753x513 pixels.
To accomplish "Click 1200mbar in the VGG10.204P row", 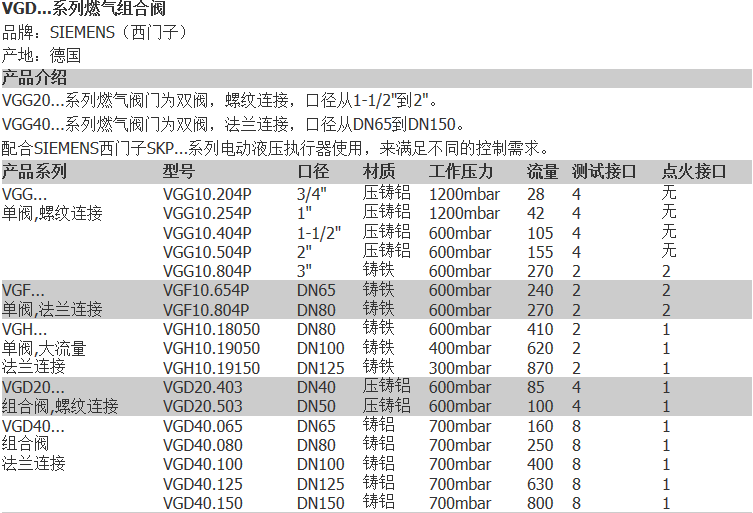I will (464, 194).
